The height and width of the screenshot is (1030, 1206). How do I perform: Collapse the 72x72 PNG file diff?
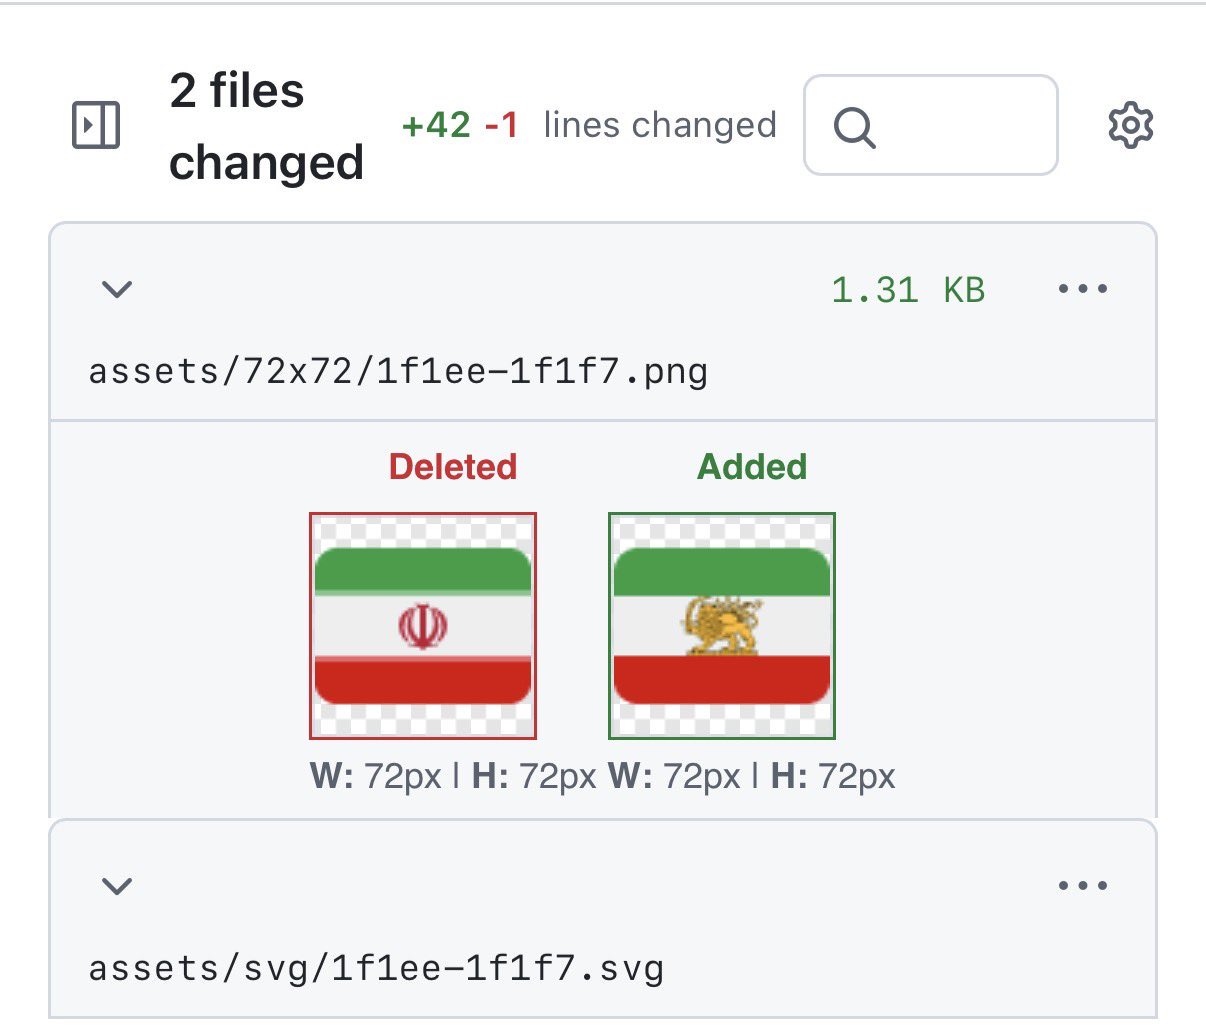pyautogui.click(x=118, y=290)
